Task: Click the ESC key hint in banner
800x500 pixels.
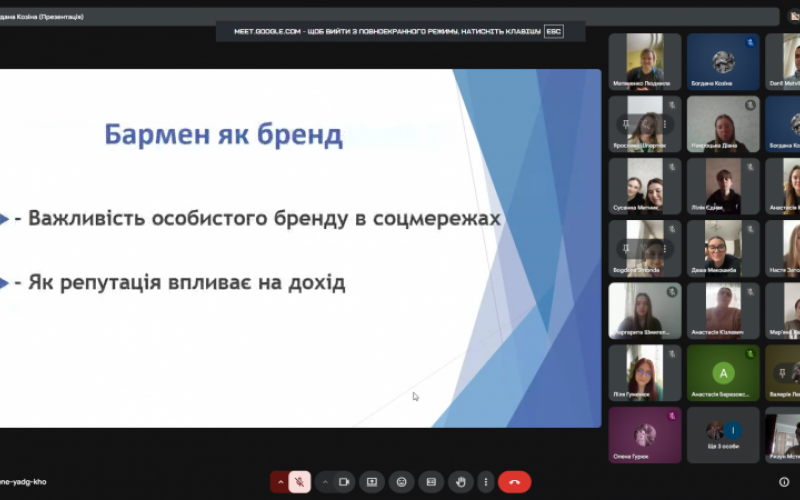Action: click(553, 32)
